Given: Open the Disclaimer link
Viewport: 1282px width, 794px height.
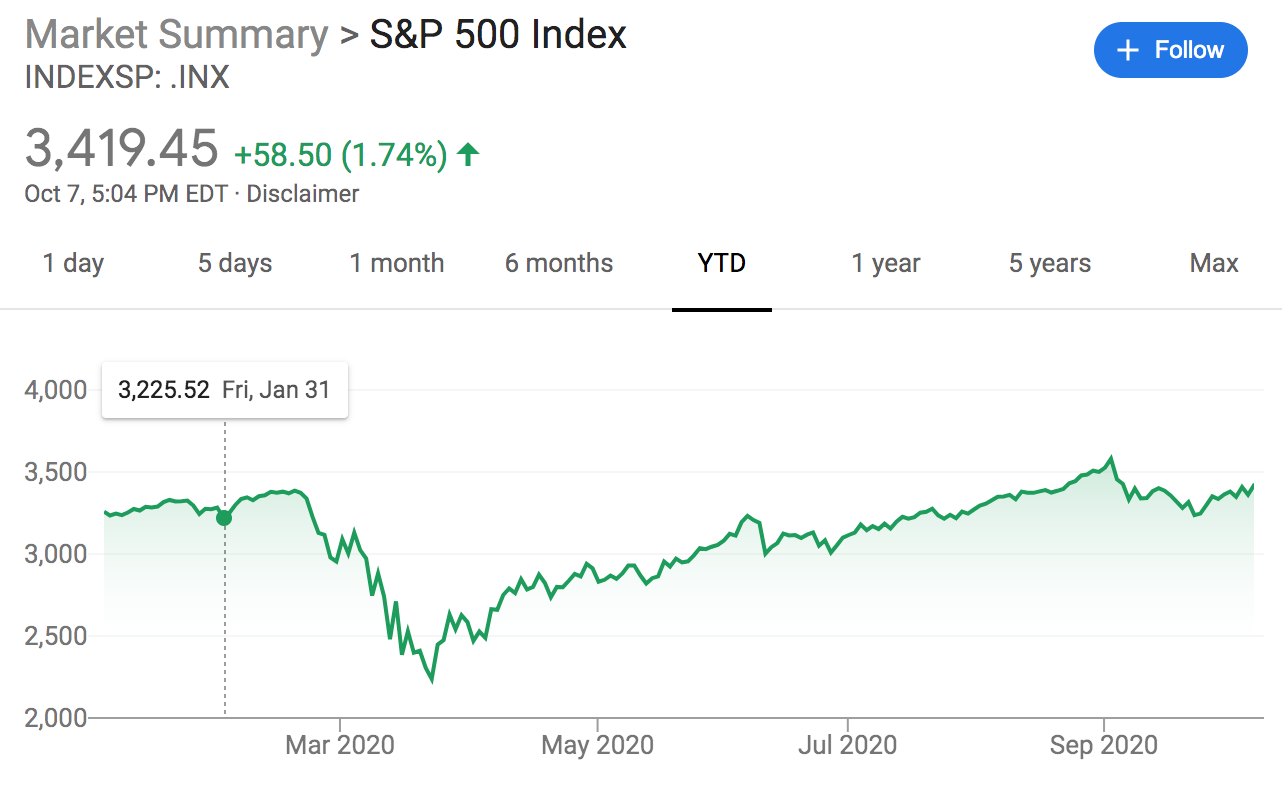Looking at the screenshot, I should pyautogui.click(x=302, y=193).
